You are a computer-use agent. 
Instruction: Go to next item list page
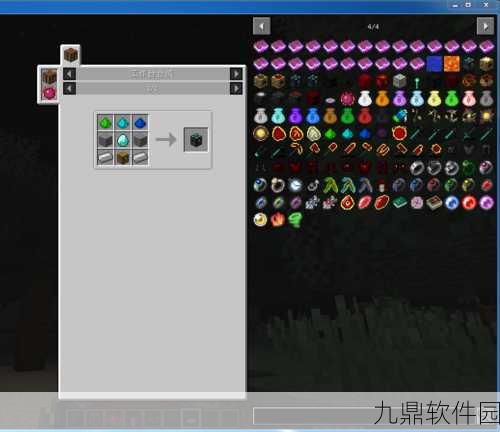coord(485,26)
